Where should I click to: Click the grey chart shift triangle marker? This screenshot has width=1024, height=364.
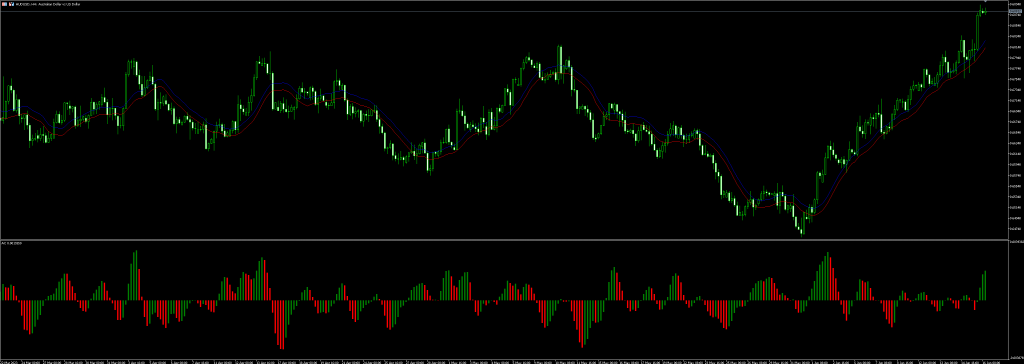(x=985, y=1)
